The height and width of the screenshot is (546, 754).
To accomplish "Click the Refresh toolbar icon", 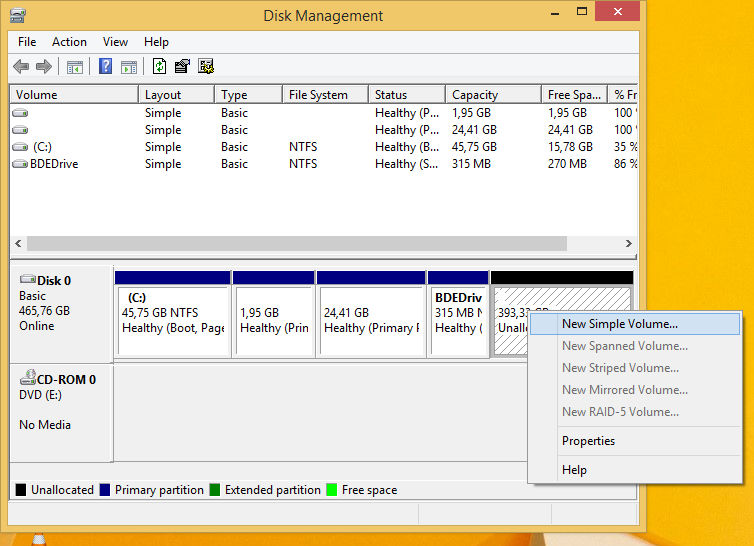I will click(x=159, y=66).
